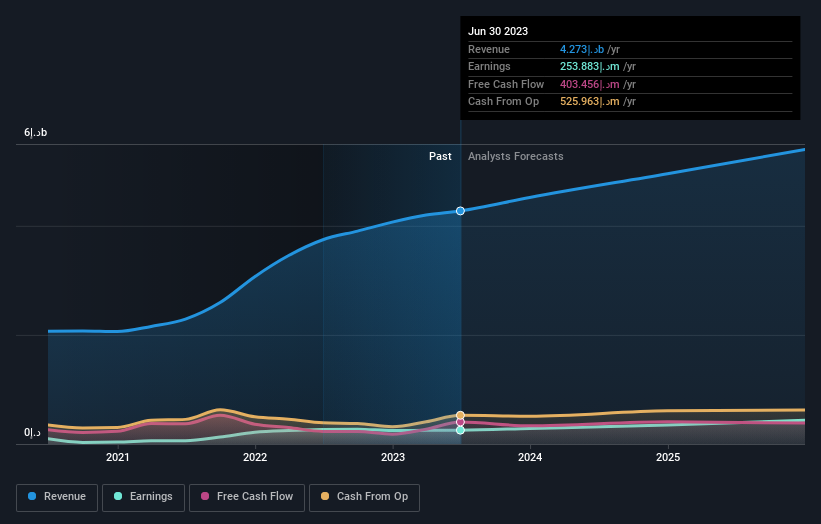Image resolution: width=821 pixels, height=524 pixels.
Task: Click the 'Analysts Forecasts' label
Action: (x=516, y=157)
